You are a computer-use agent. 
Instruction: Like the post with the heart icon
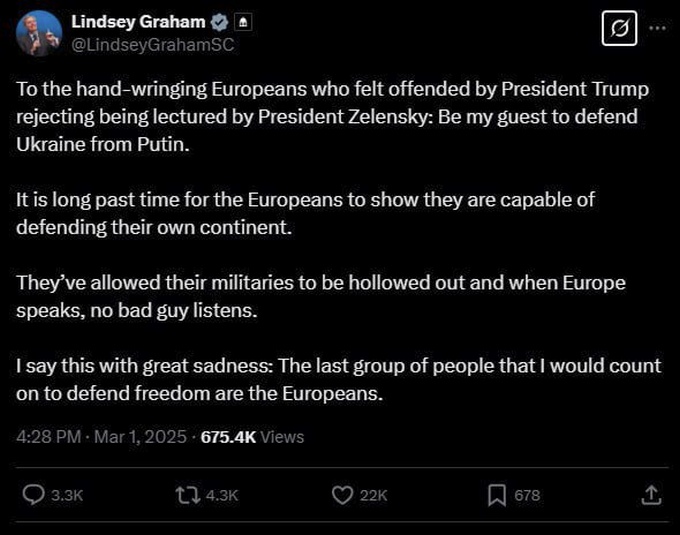tap(343, 495)
